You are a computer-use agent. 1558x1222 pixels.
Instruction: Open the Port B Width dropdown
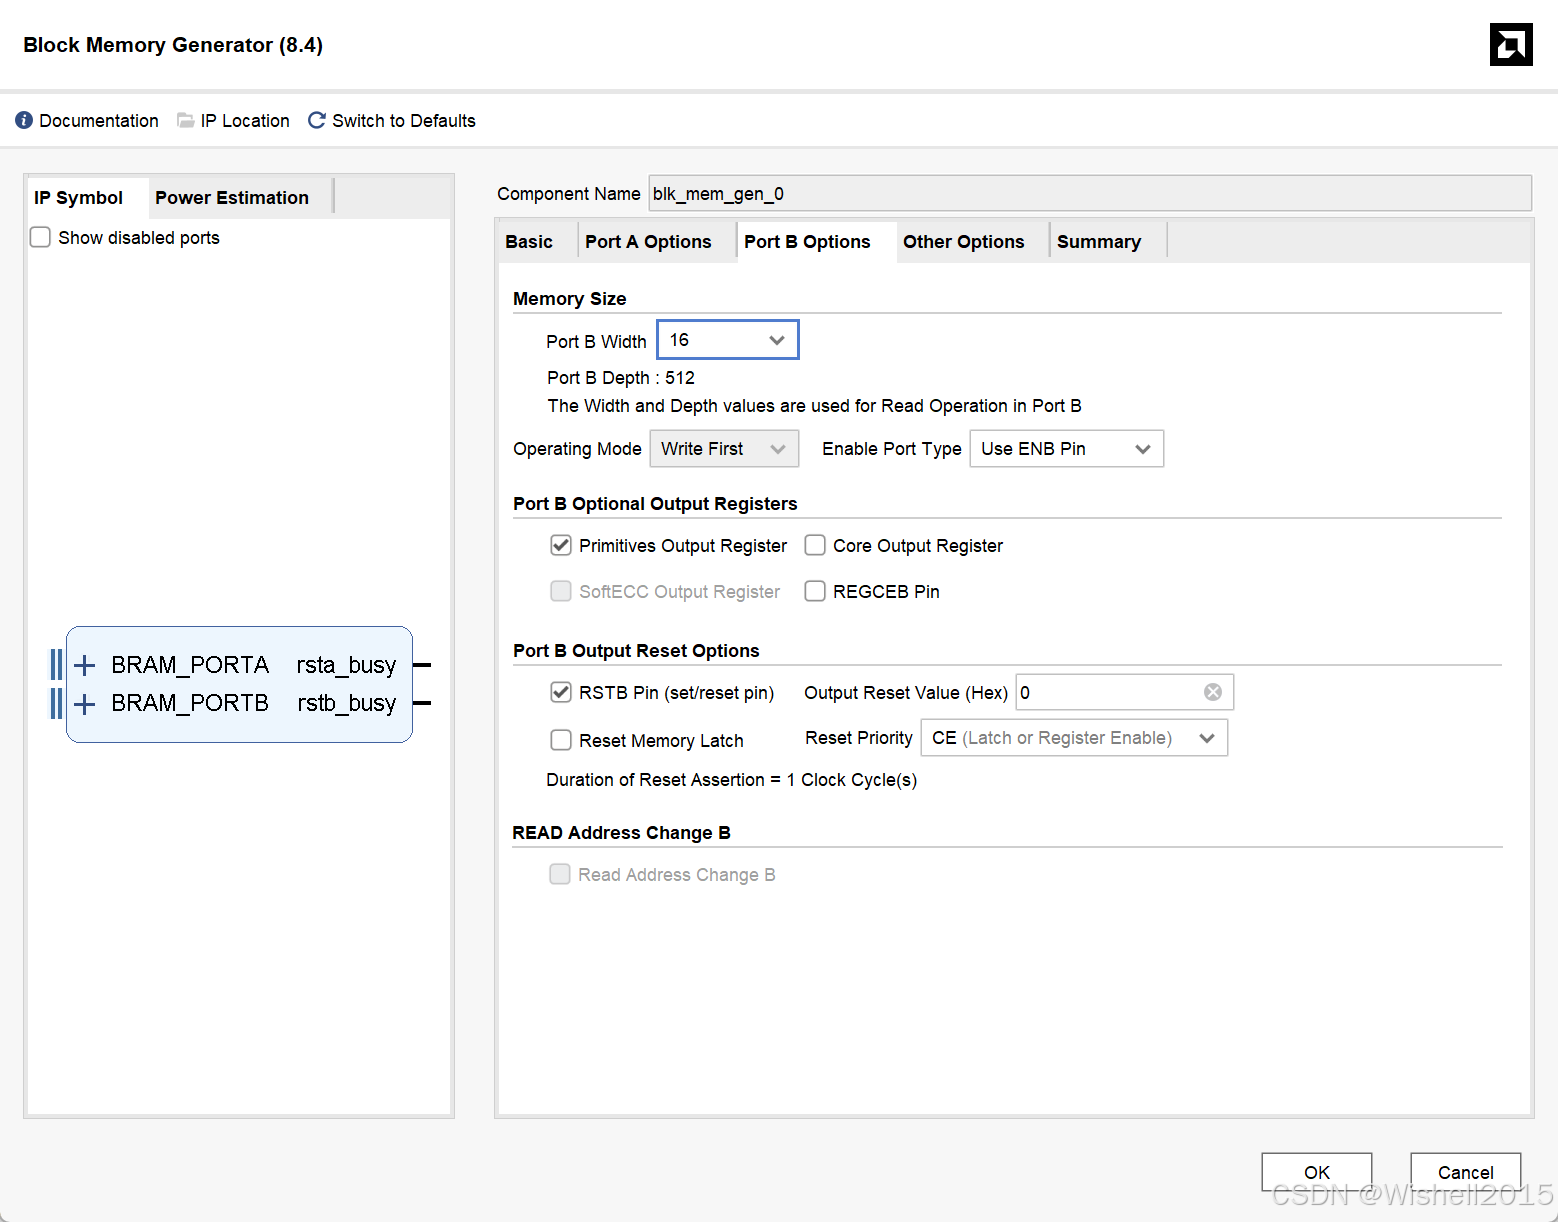coord(728,340)
